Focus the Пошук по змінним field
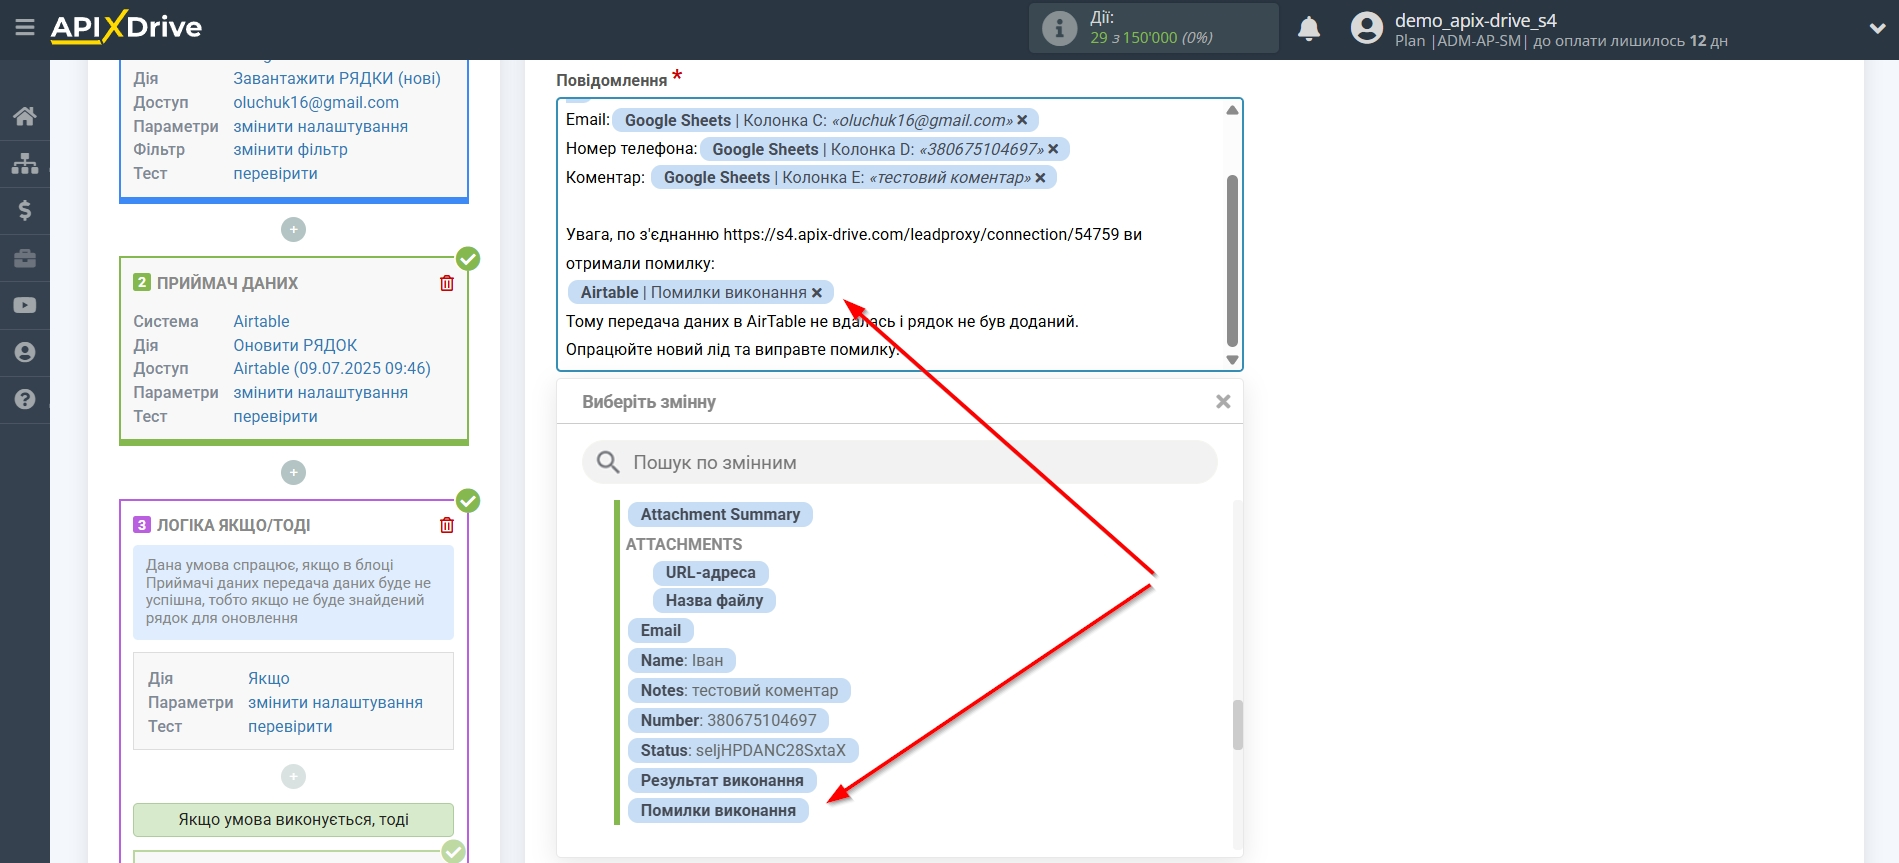Viewport: 1899px width, 863px height. pos(900,462)
